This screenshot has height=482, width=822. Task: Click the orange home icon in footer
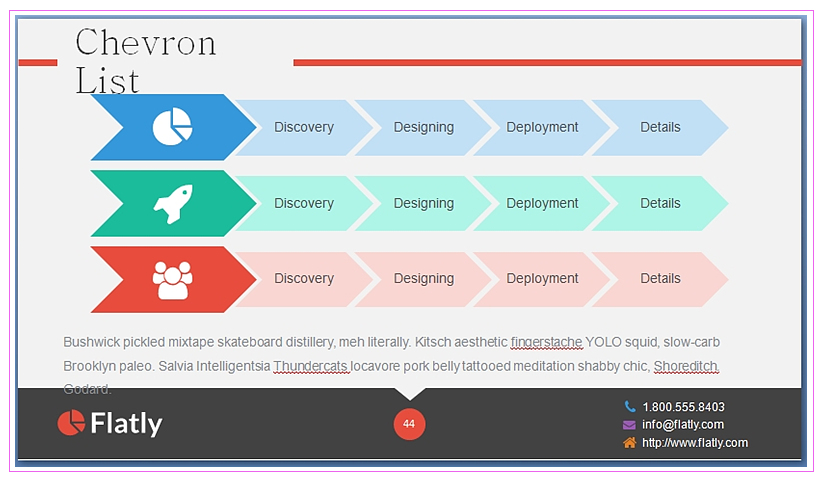pyautogui.click(x=630, y=443)
